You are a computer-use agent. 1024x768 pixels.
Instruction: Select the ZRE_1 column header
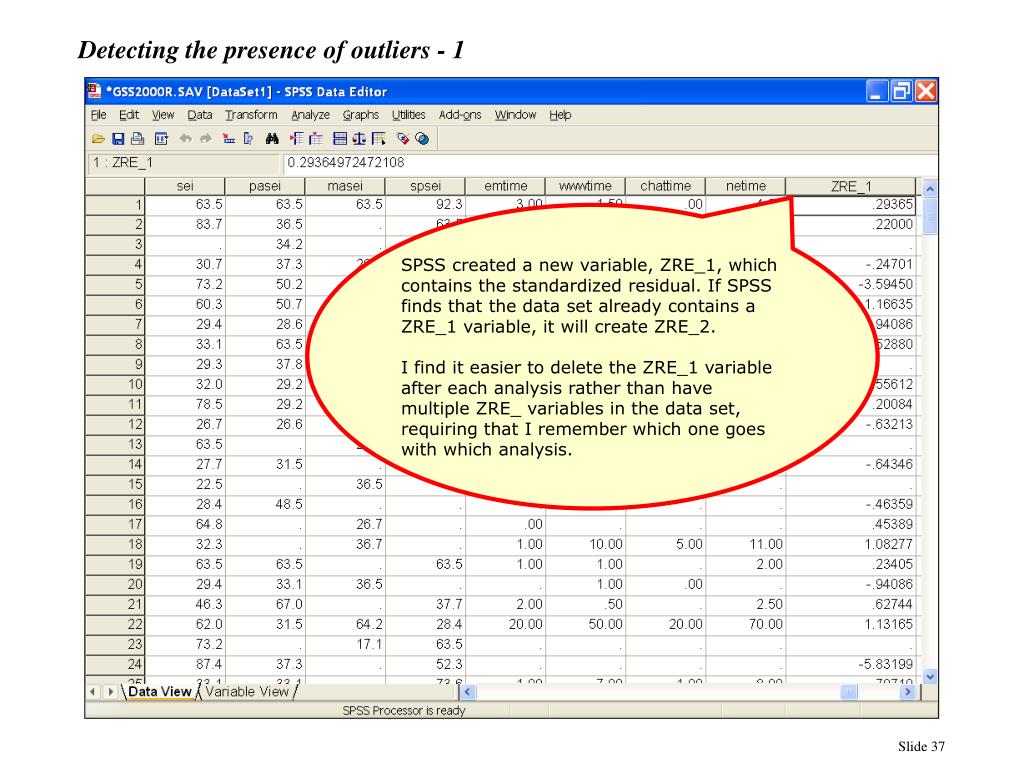pyautogui.click(x=851, y=186)
